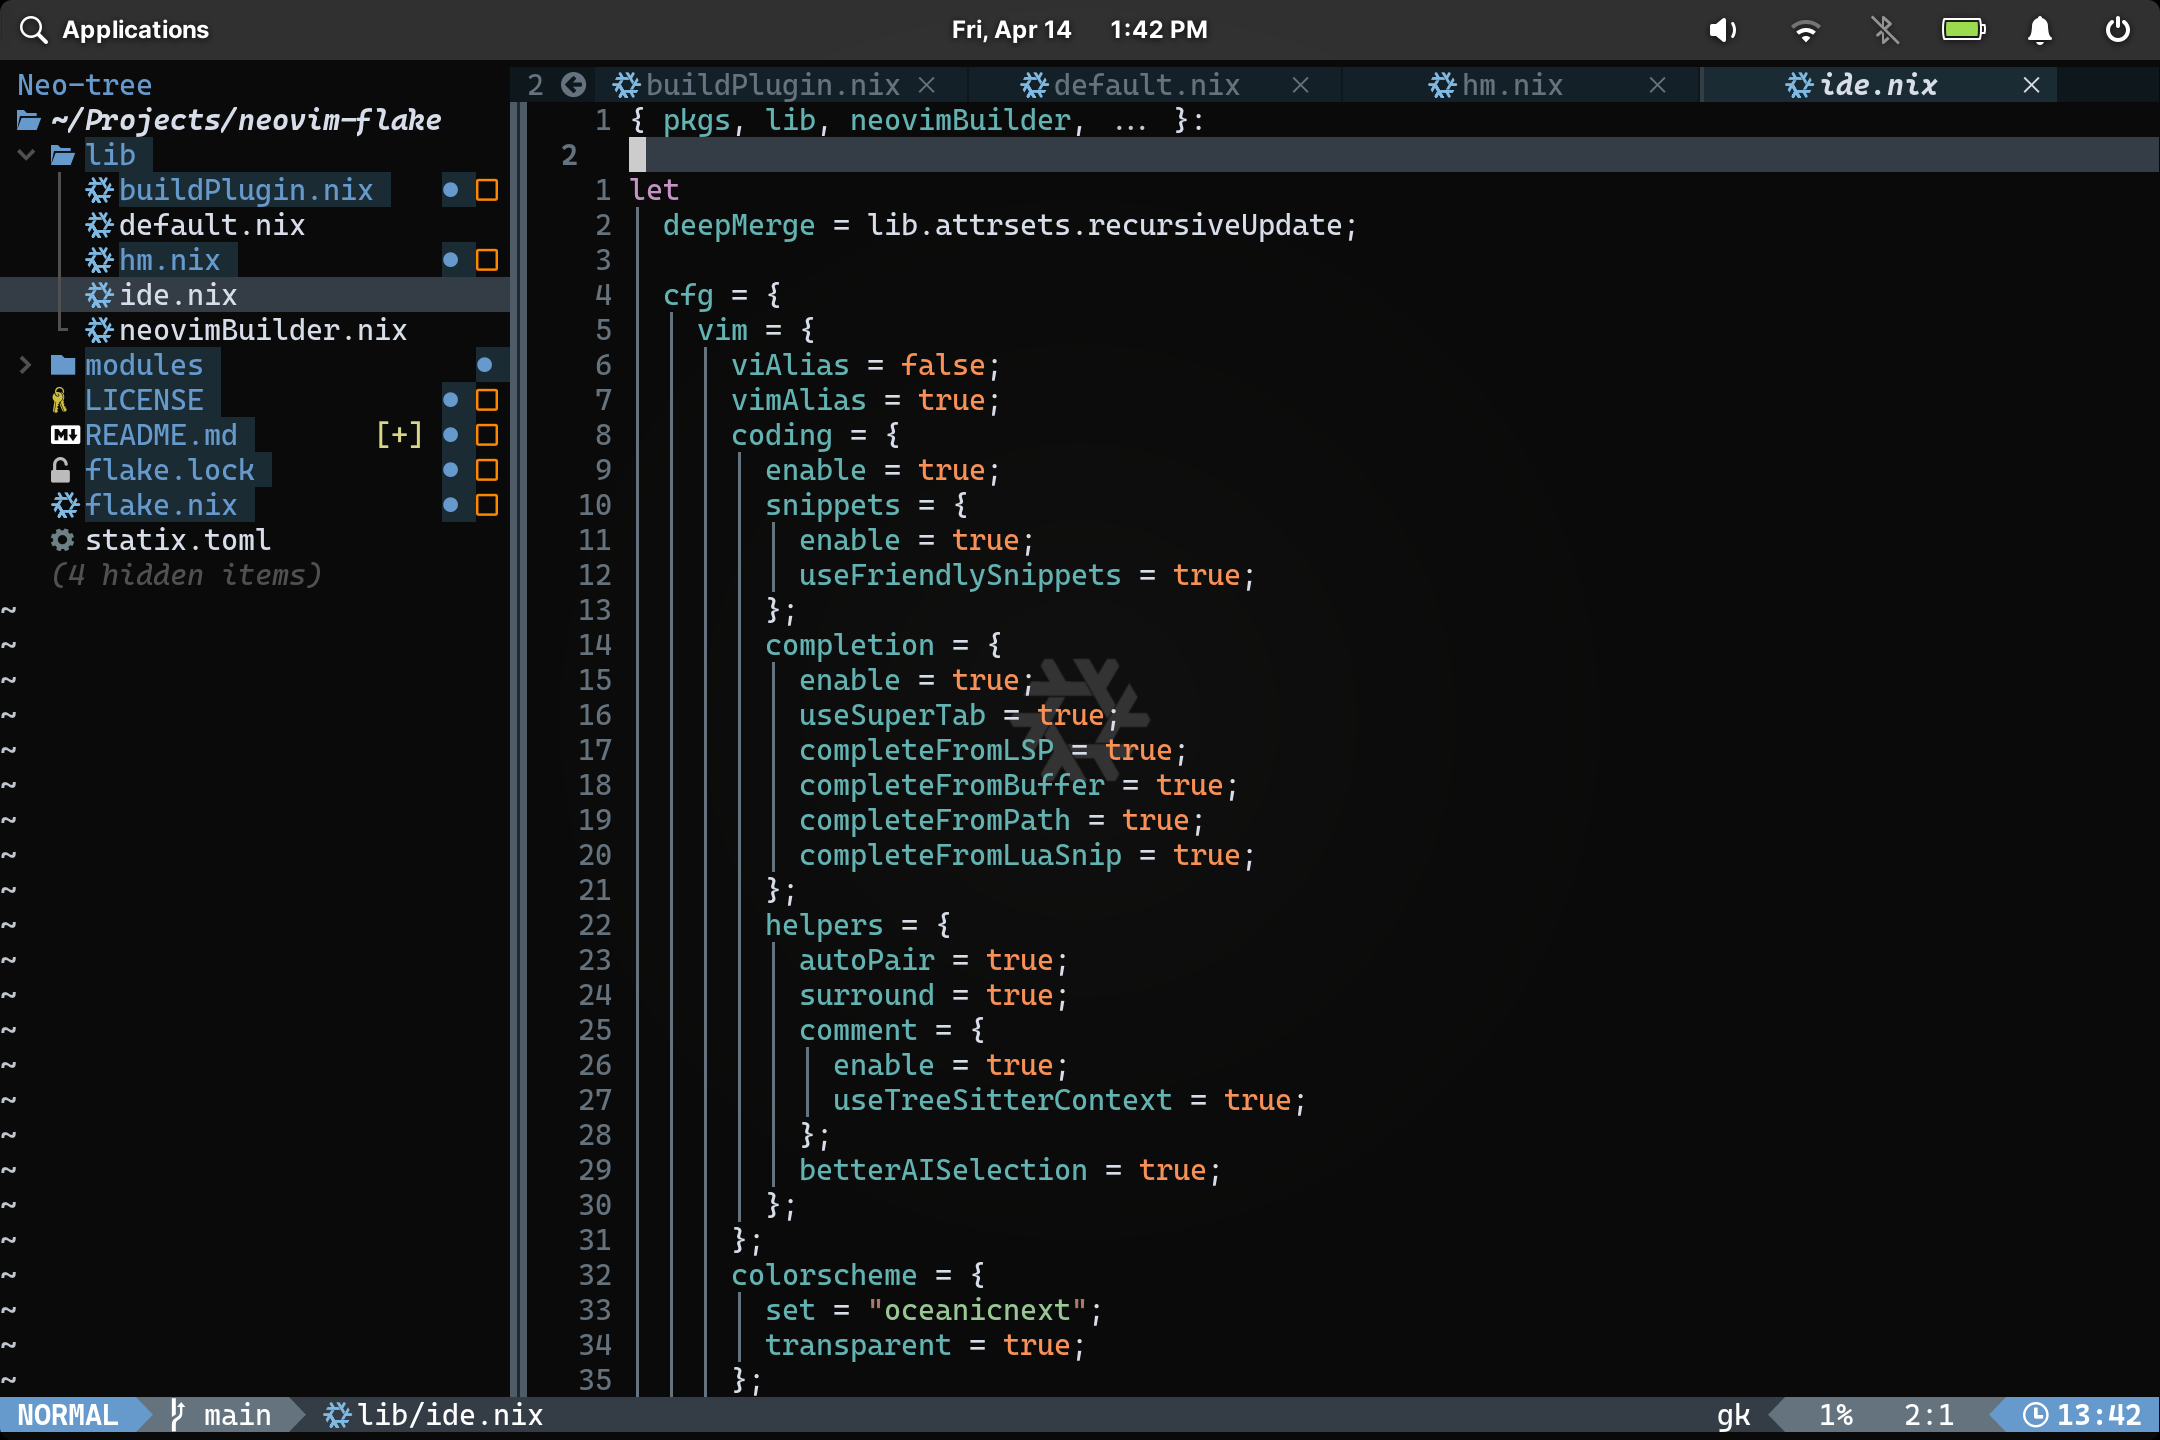
Task: Click the markdown icon beside README.md
Action: pyautogui.click(x=65, y=435)
